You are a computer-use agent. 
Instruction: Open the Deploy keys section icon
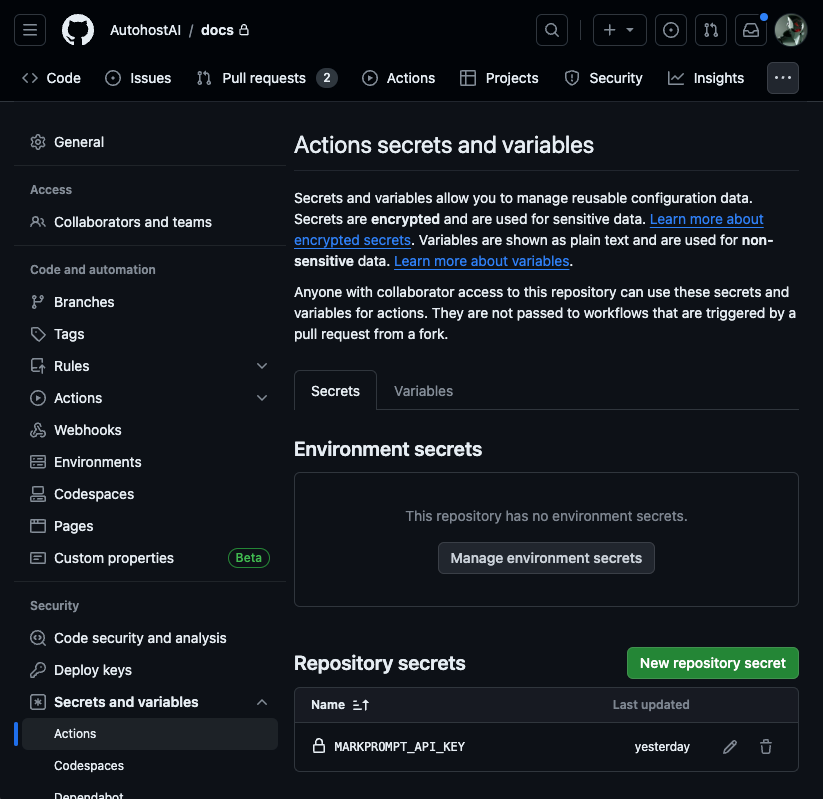point(37,669)
